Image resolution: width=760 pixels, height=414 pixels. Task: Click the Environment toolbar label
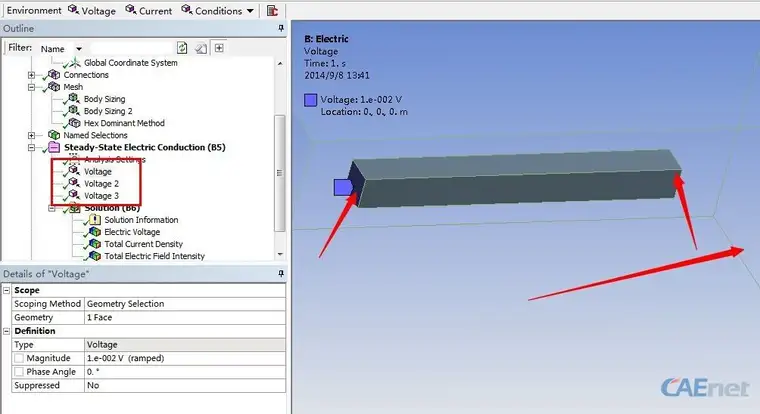point(34,10)
